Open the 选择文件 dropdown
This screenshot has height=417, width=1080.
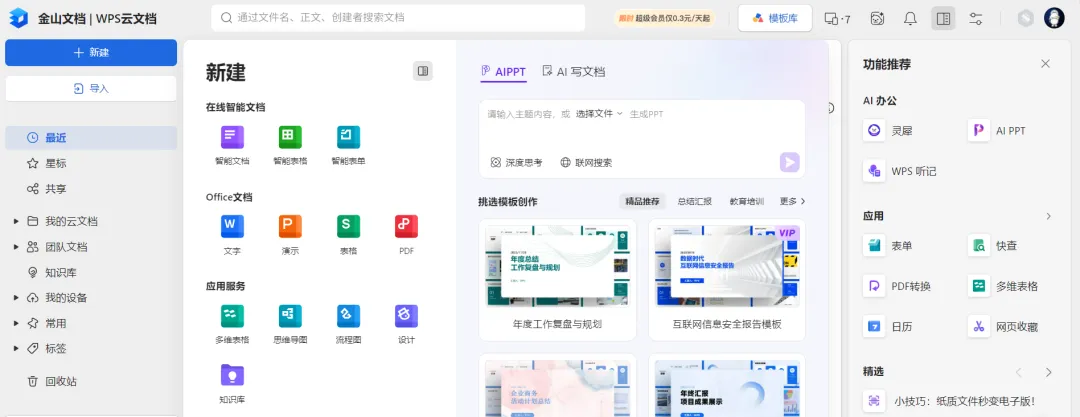pyautogui.click(x=599, y=114)
